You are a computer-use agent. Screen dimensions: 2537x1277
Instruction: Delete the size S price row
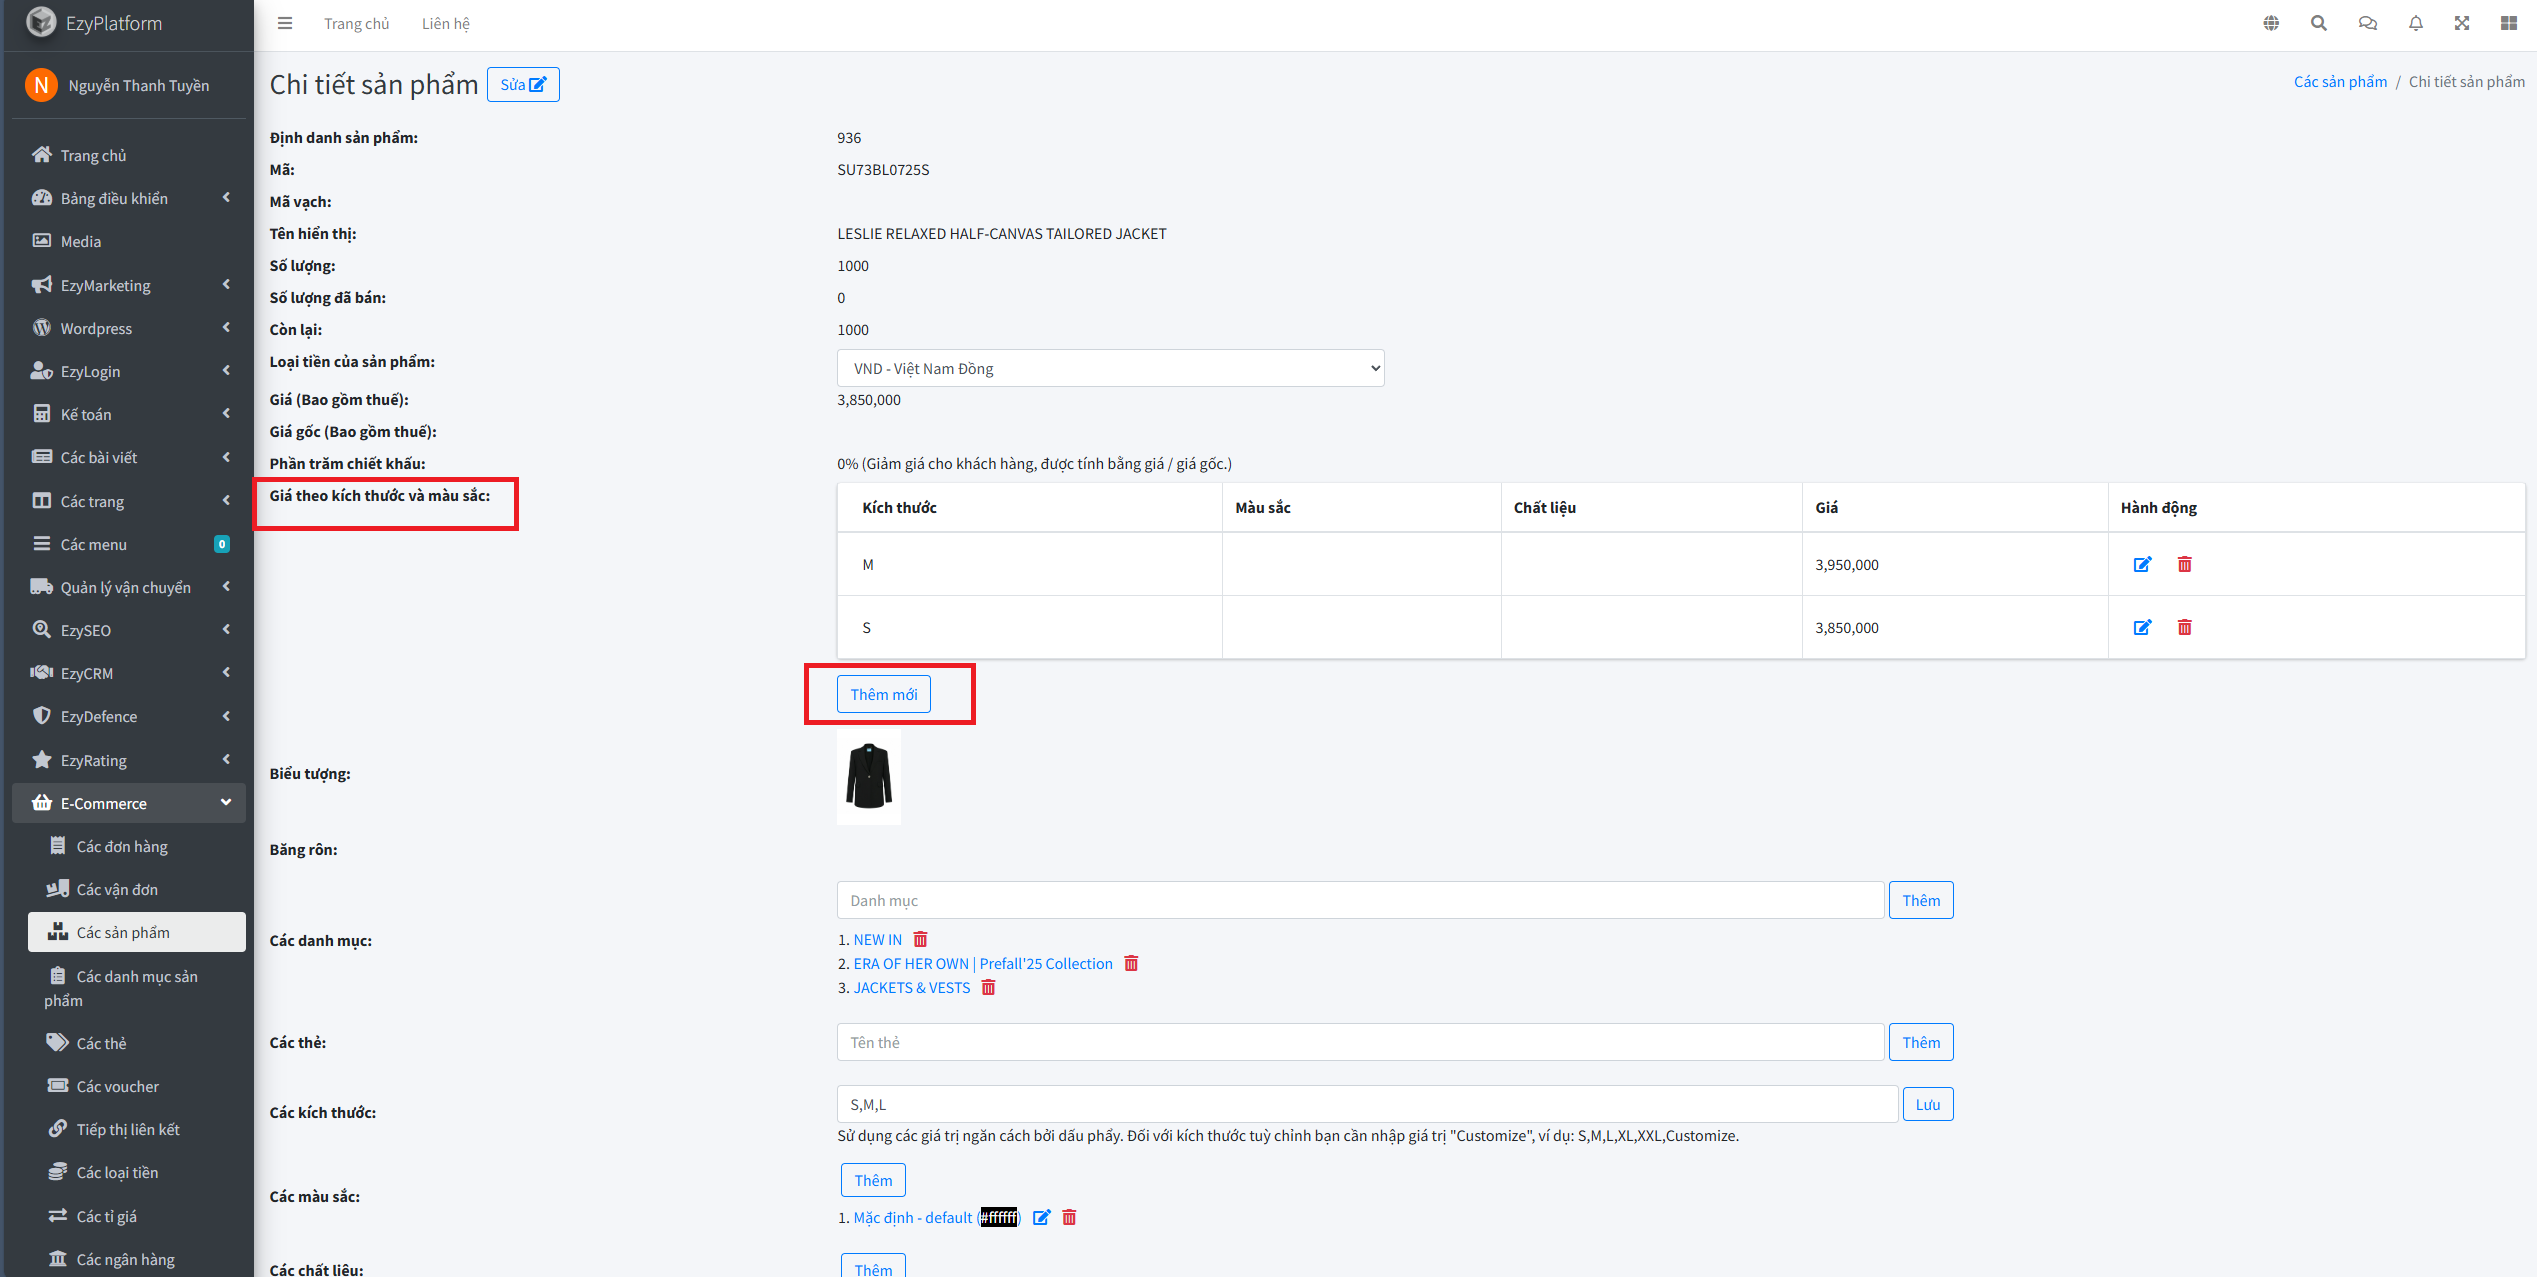click(x=2184, y=627)
